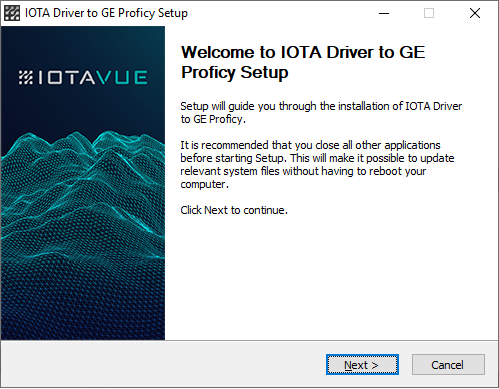Click the 'It is recommended' paragraph
Viewport: 499px width, 389px height.
pos(317,165)
